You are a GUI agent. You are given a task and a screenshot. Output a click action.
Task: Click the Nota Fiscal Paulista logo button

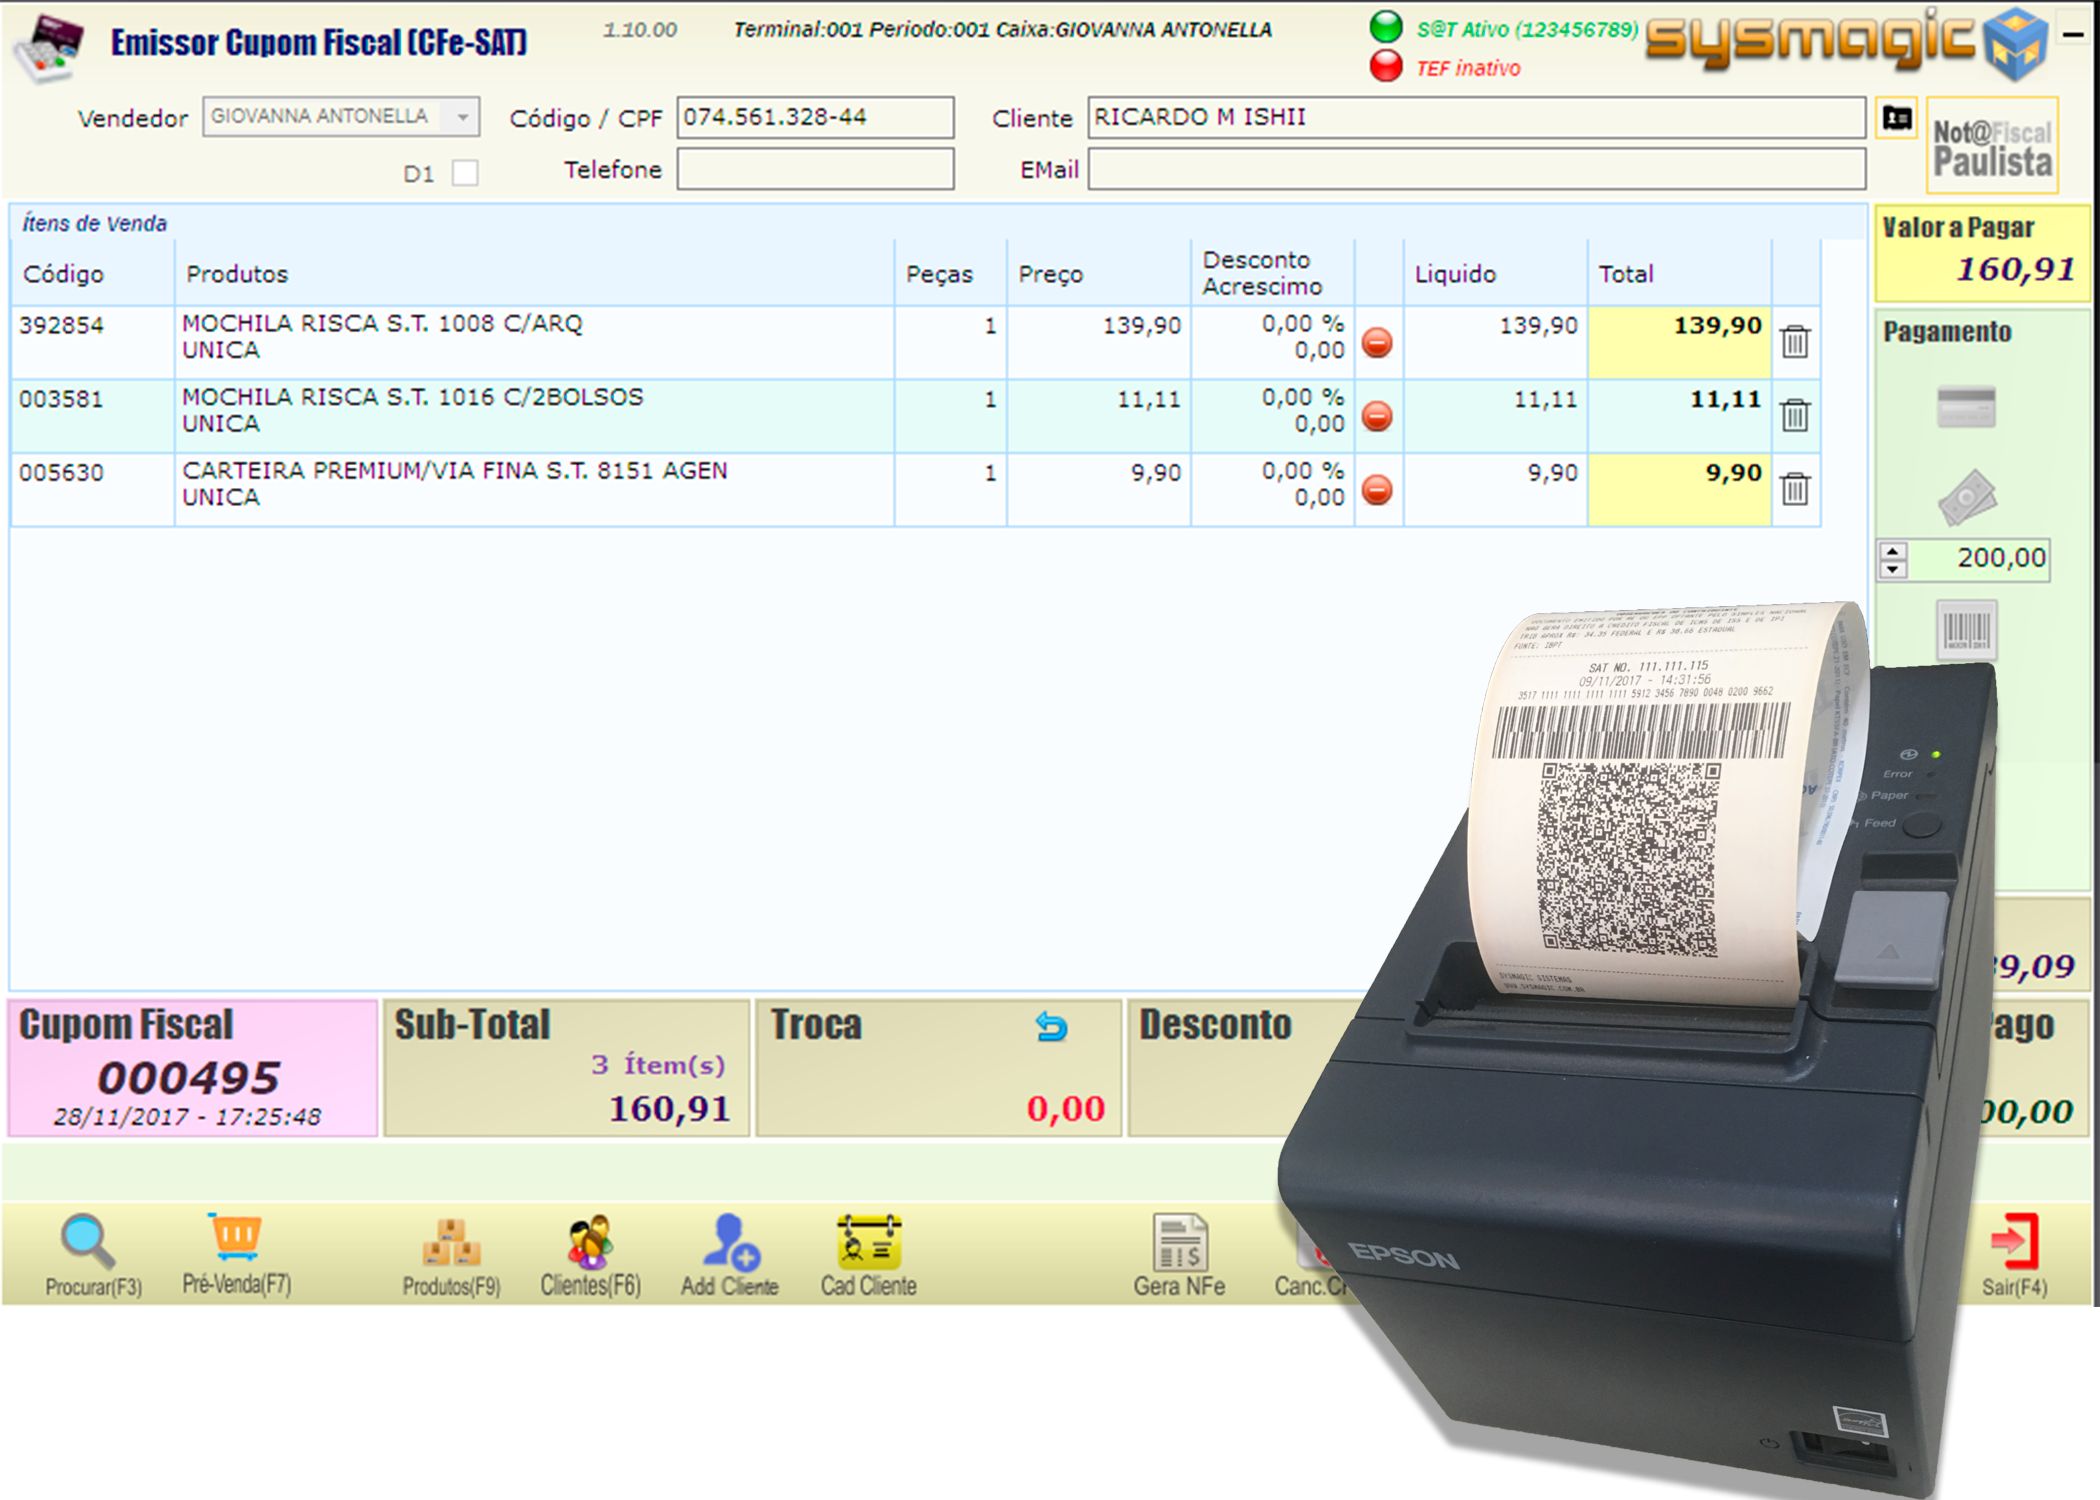(x=1992, y=146)
